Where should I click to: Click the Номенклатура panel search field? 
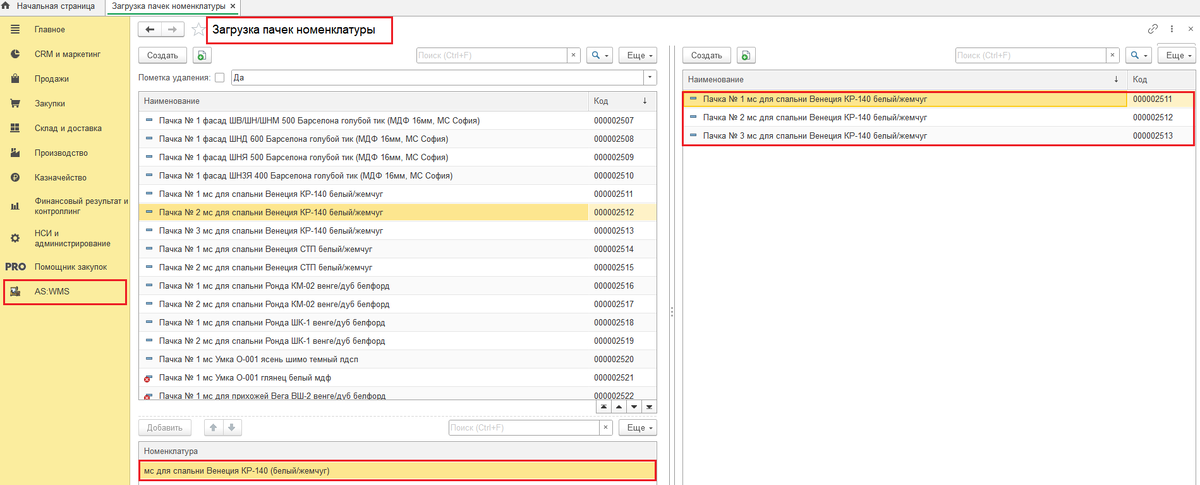point(523,428)
